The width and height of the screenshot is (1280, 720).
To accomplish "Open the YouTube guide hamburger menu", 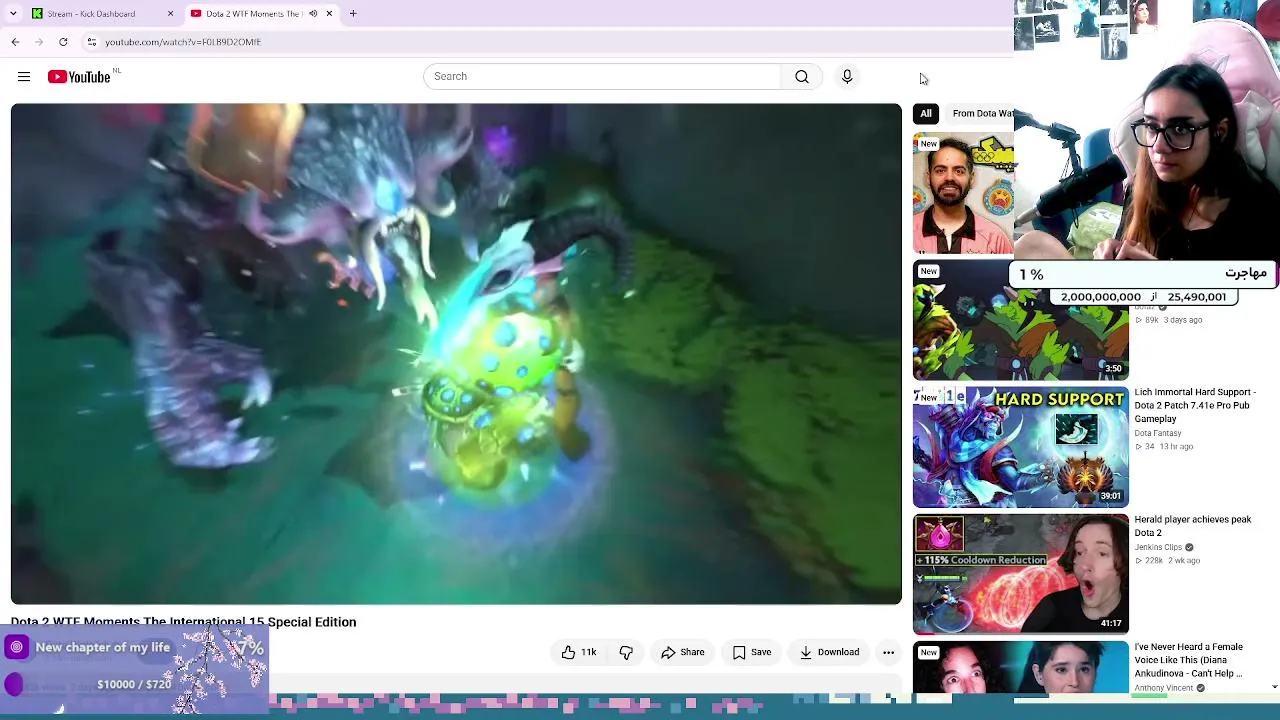I will (24, 77).
